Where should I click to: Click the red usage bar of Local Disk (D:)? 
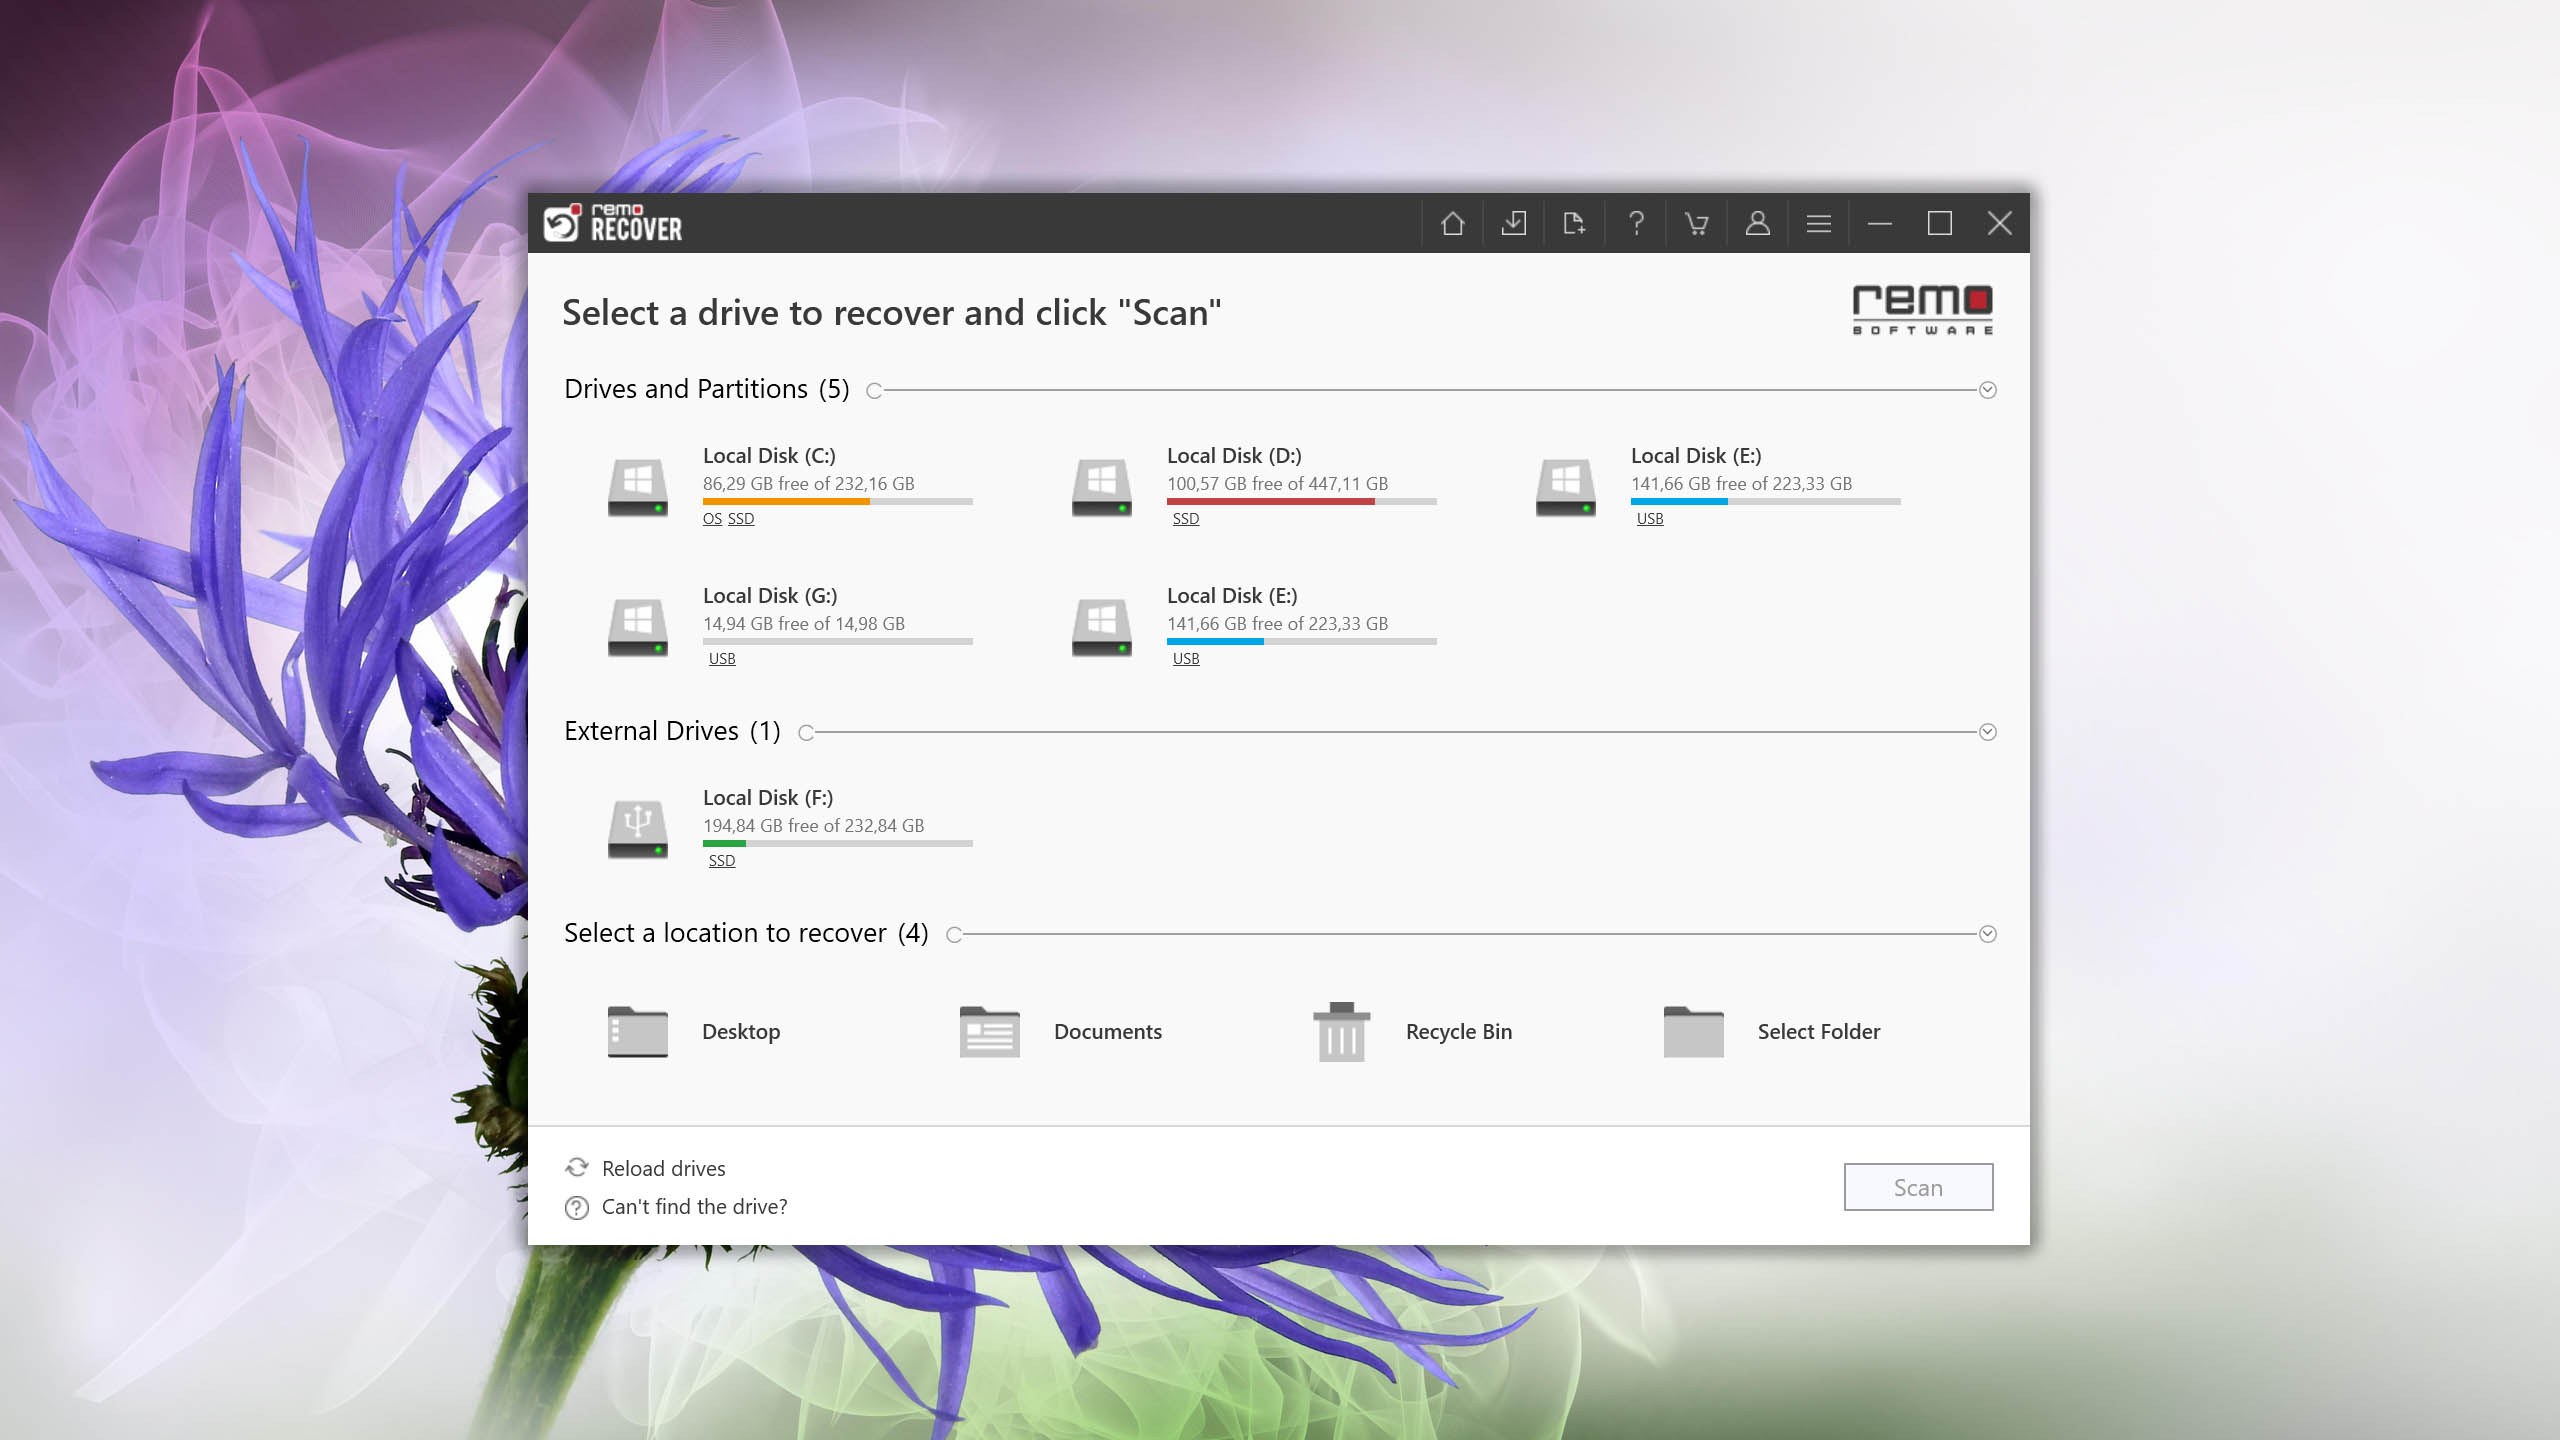coord(1271,502)
